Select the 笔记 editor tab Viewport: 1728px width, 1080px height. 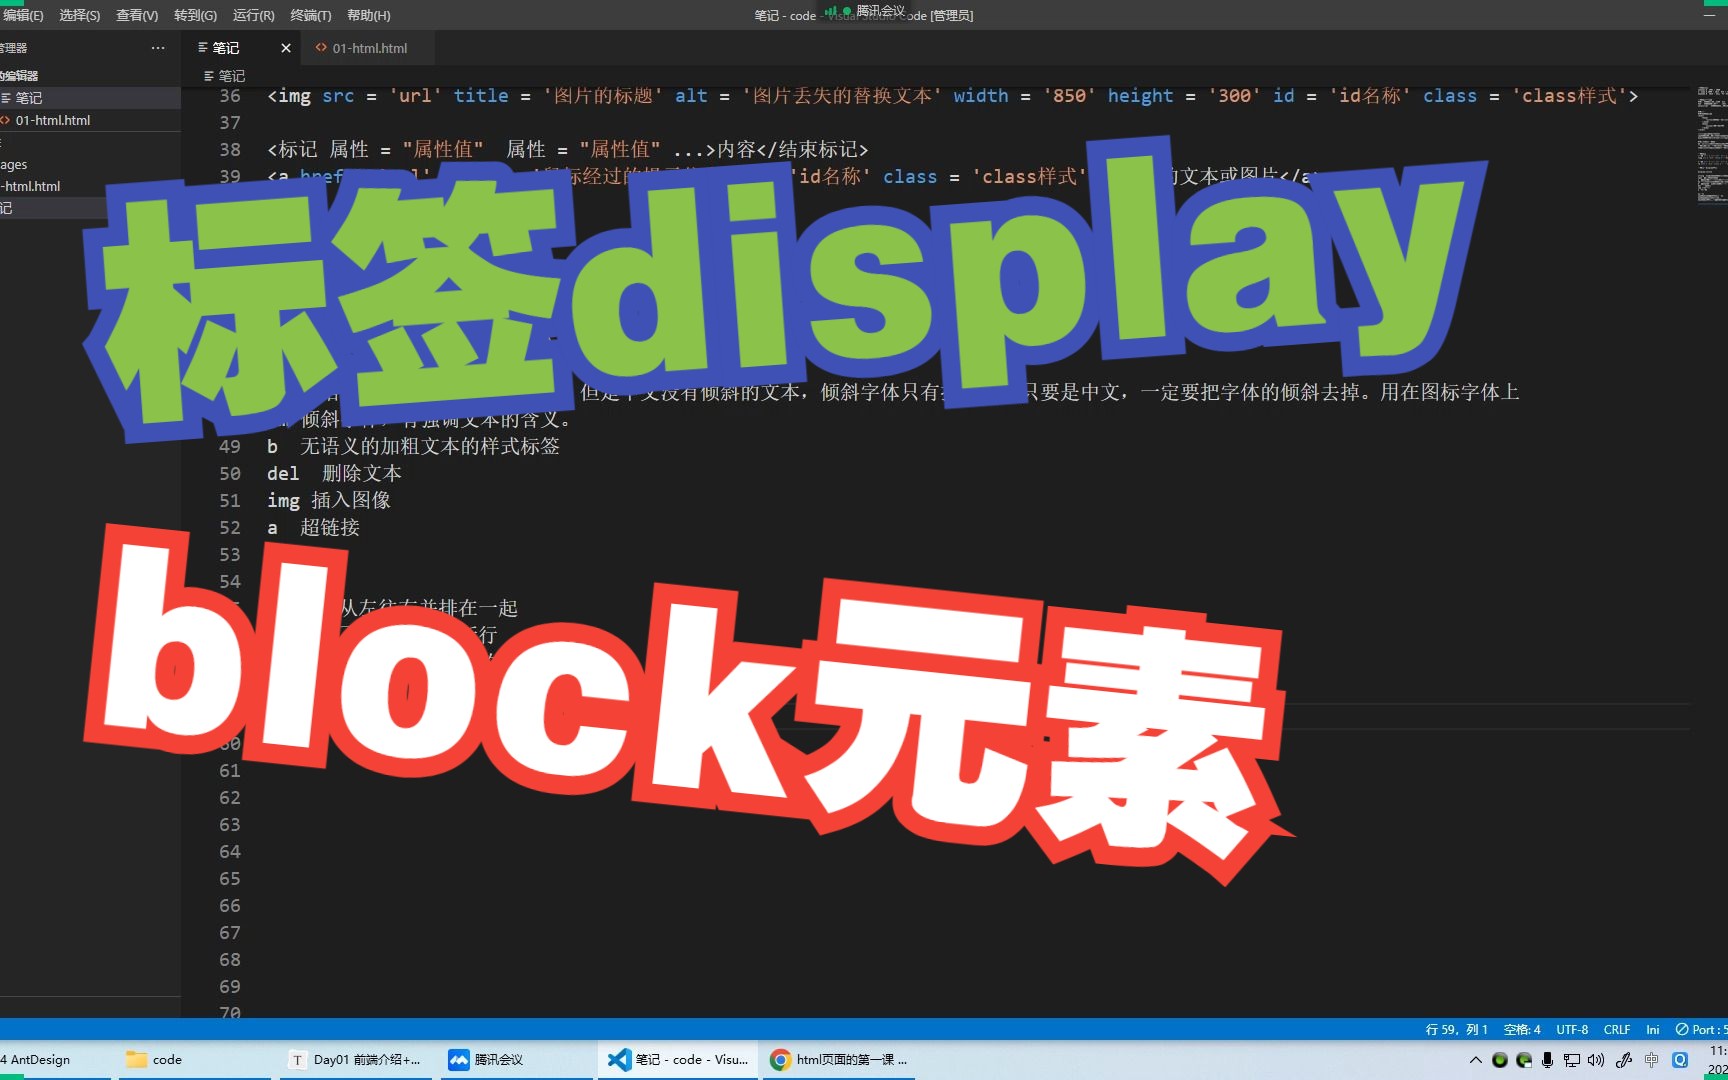pyautogui.click(x=228, y=47)
